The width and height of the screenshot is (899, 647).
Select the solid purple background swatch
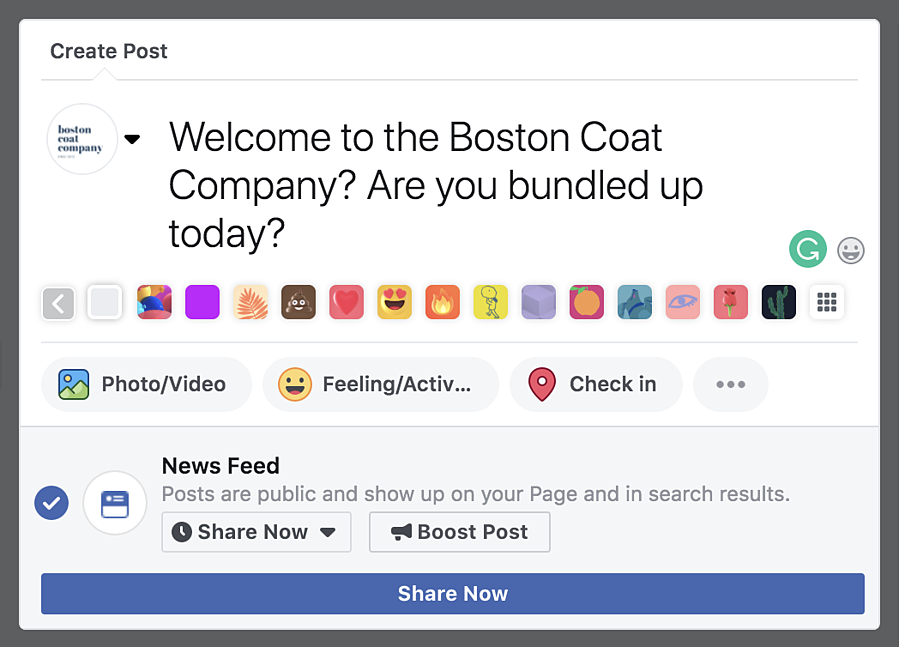click(202, 302)
